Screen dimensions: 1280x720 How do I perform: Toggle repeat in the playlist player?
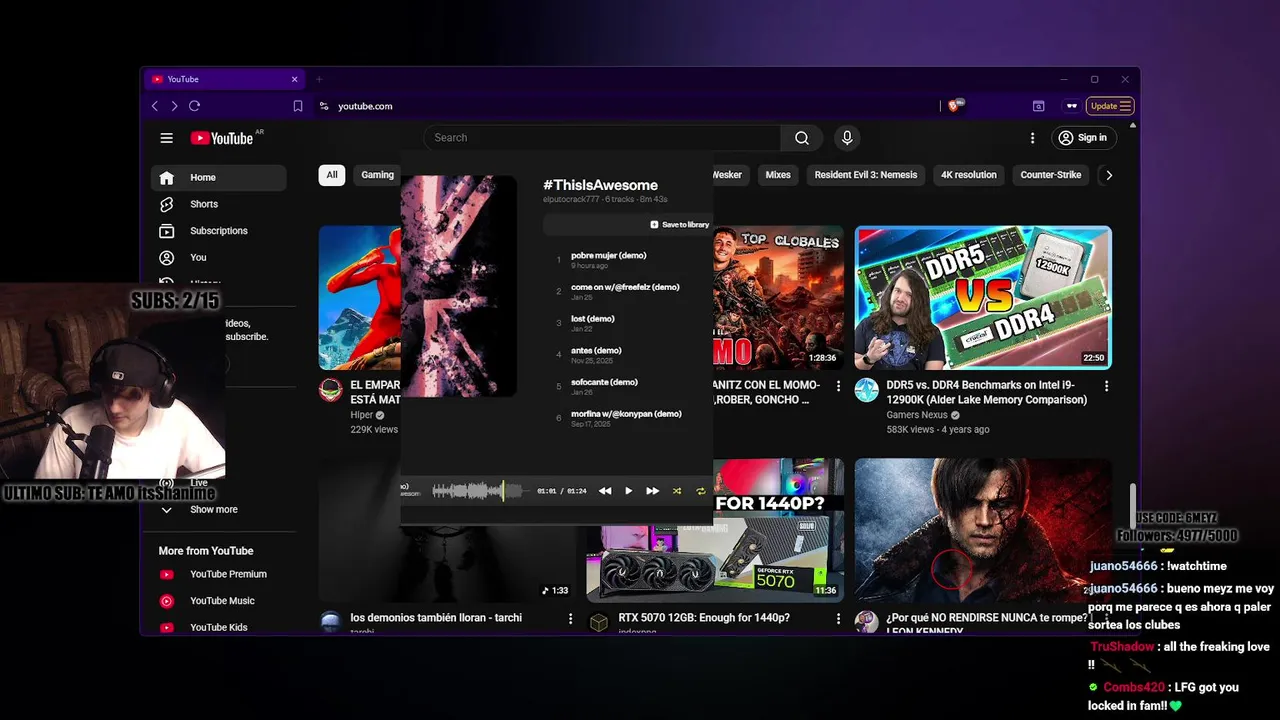click(700, 491)
